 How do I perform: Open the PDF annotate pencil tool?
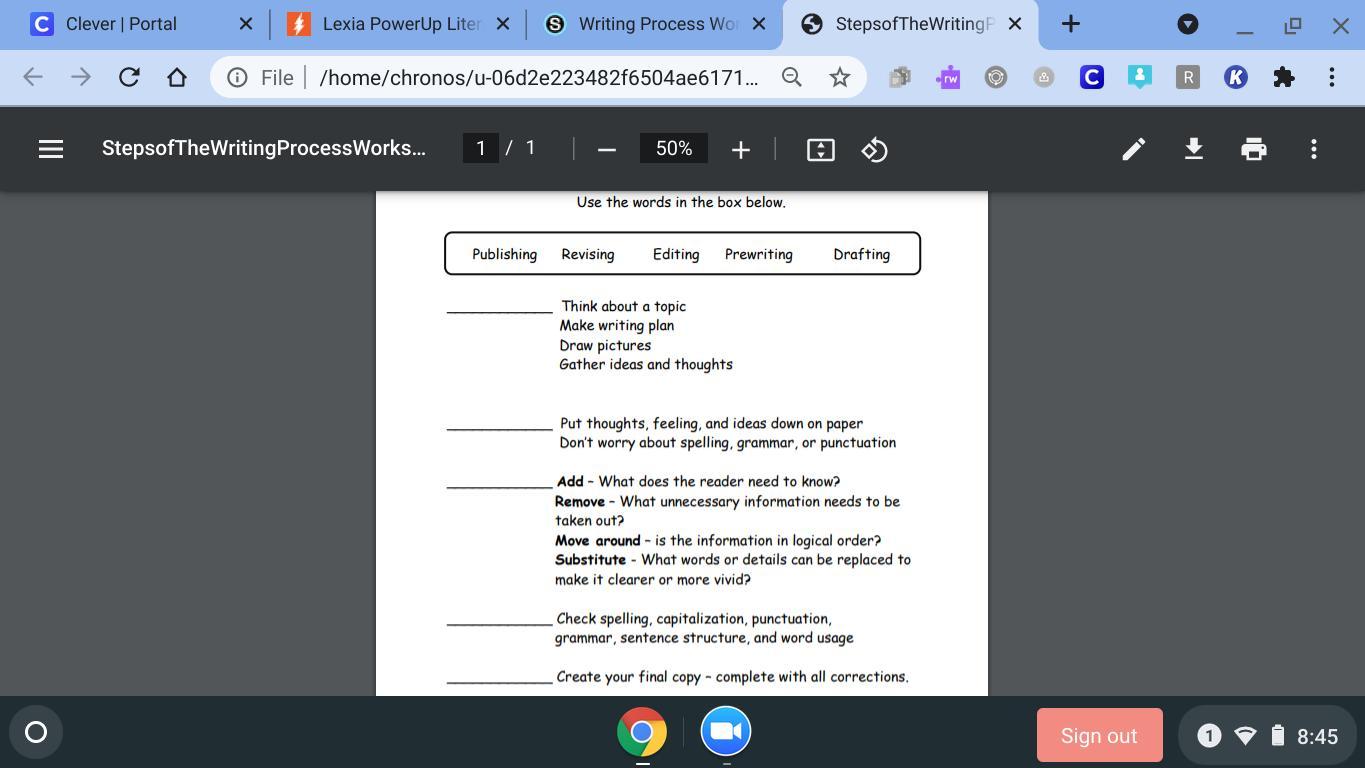[1133, 149]
